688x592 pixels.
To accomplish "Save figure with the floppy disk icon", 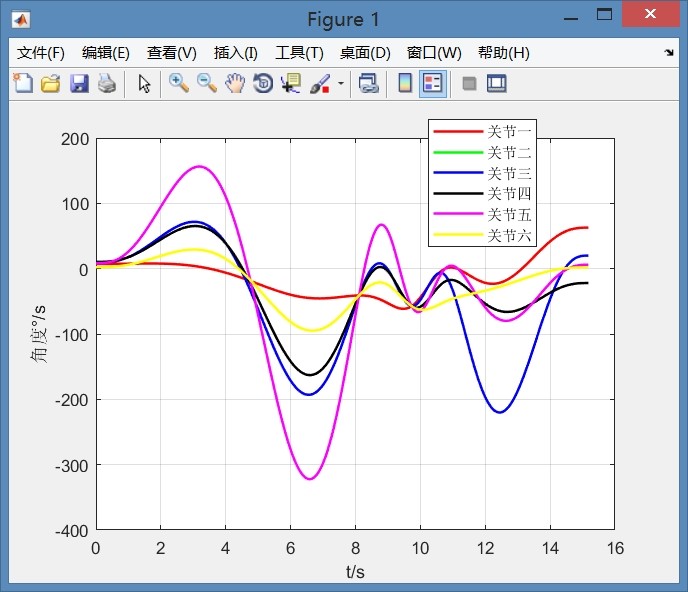I will pyautogui.click(x=79, y=83).
